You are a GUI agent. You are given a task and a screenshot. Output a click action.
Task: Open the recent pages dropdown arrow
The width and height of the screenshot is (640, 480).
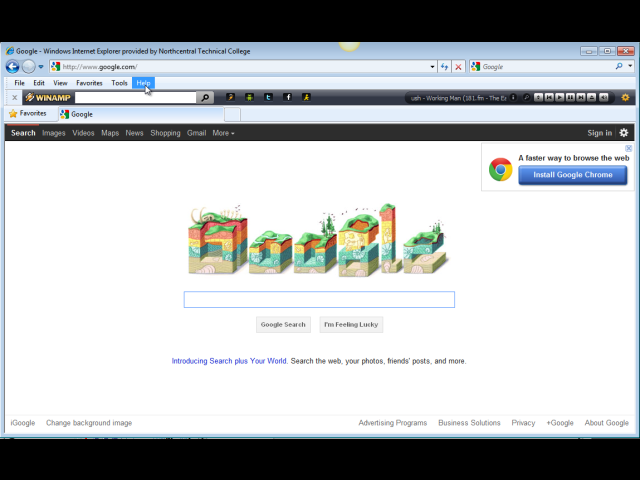(x=41, y=67)
